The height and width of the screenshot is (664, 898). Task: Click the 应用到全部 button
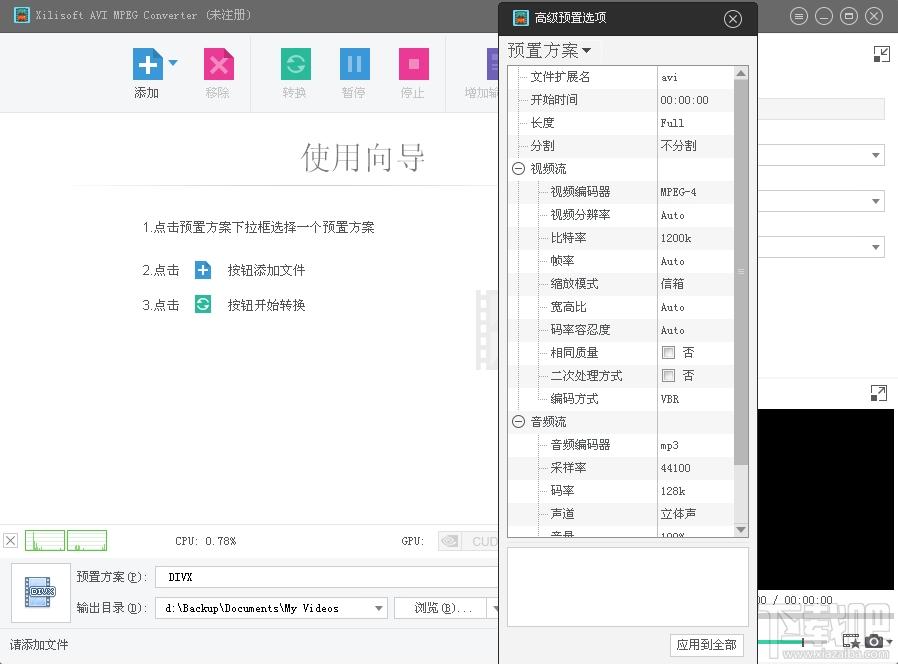(706, 645)
